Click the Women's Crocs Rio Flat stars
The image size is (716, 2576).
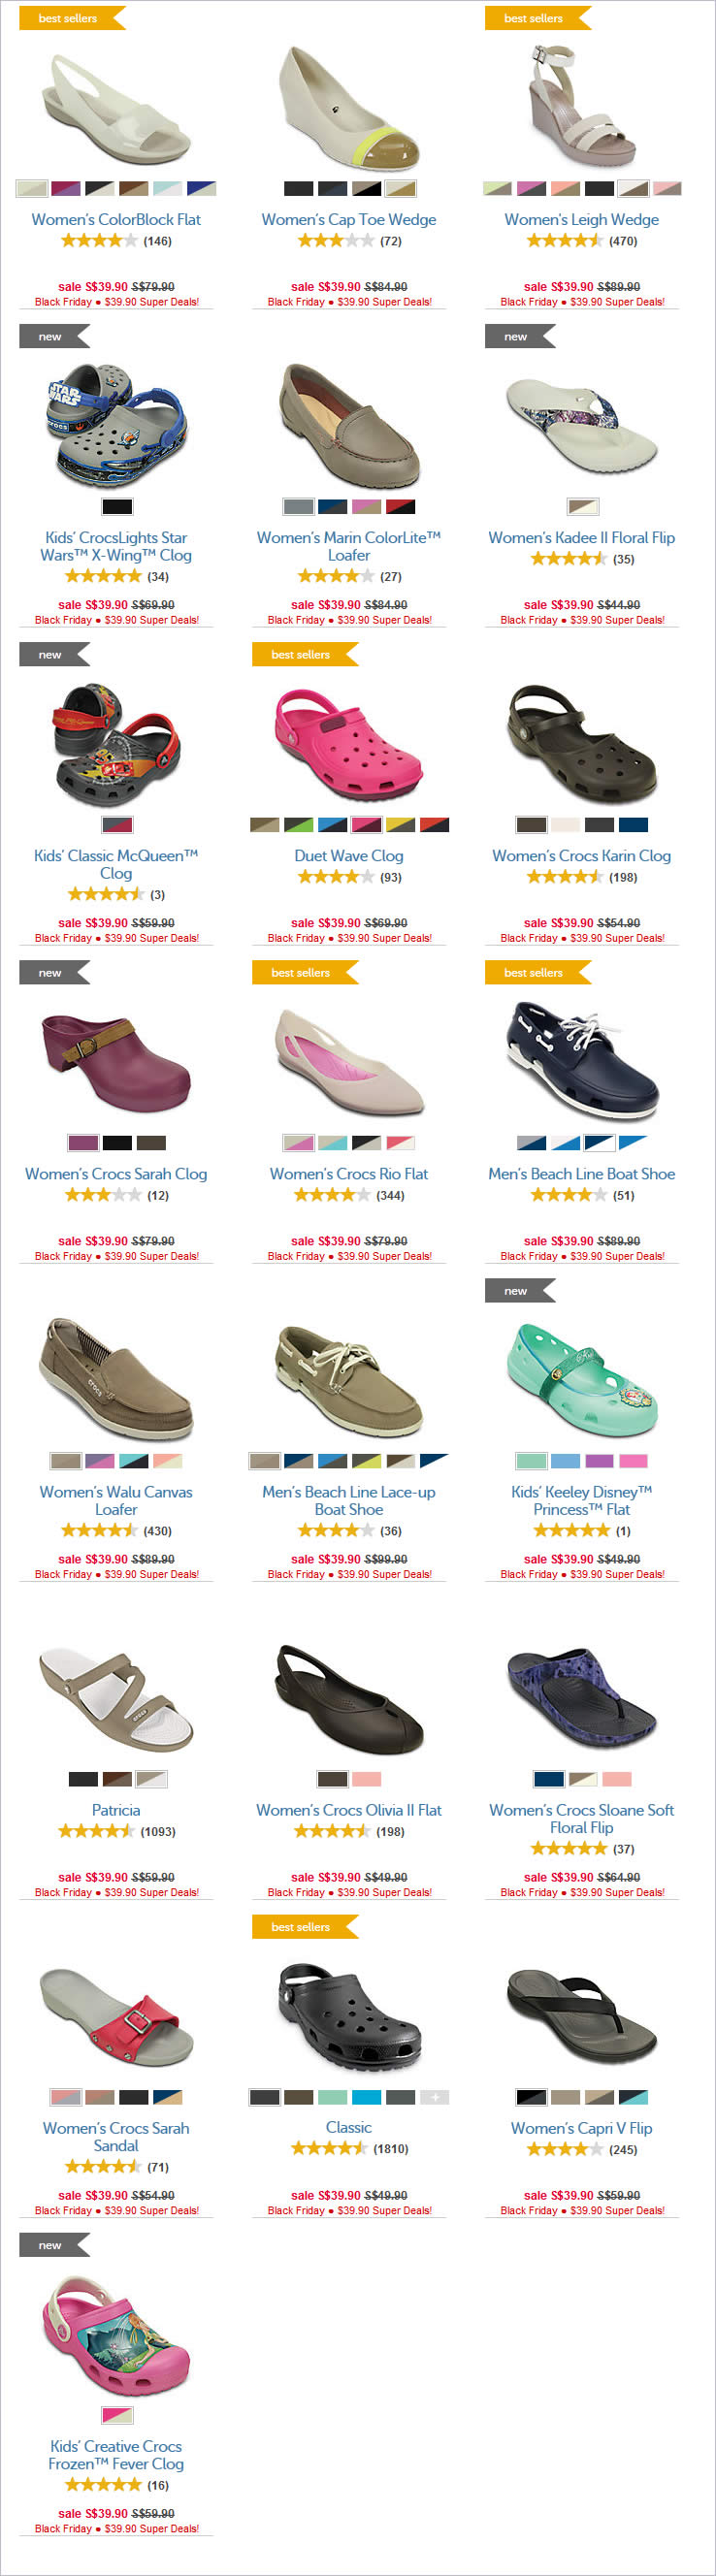(x=332, y=1195)
